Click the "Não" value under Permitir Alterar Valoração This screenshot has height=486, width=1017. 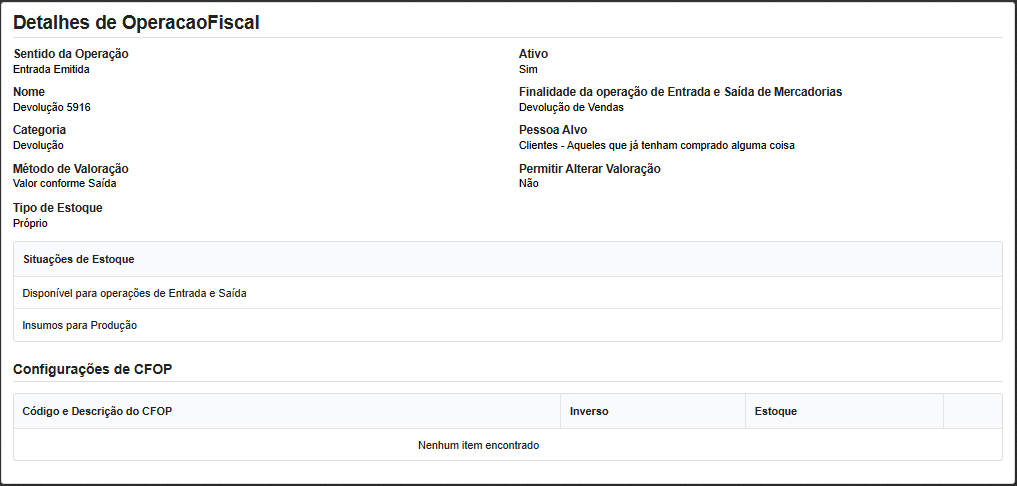tap(528, 184)
